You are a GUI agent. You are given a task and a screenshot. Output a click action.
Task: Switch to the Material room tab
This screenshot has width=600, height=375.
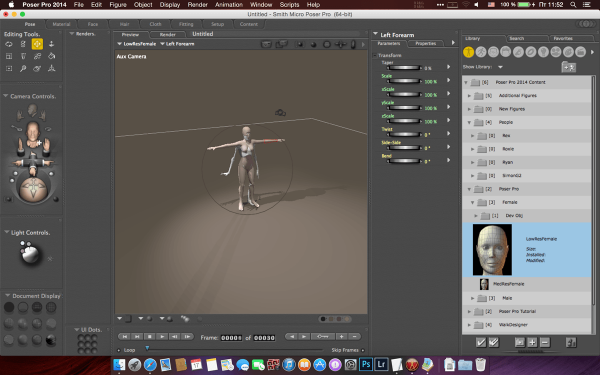point(61,24)
